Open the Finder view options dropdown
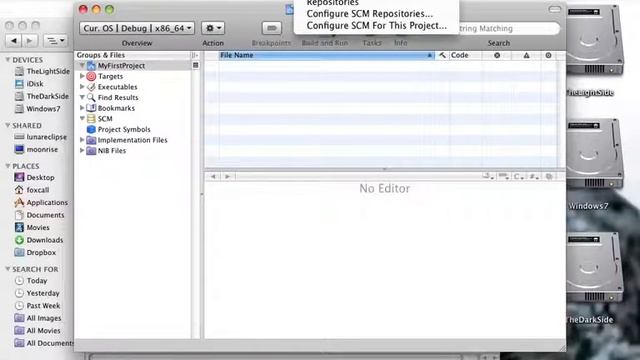640x360 pixels. (56, 40)
